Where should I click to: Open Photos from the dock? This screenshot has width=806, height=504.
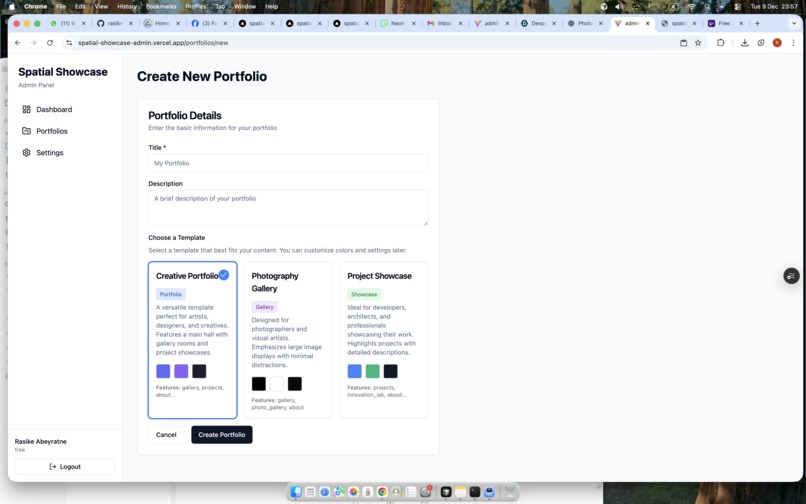[353, 492]
